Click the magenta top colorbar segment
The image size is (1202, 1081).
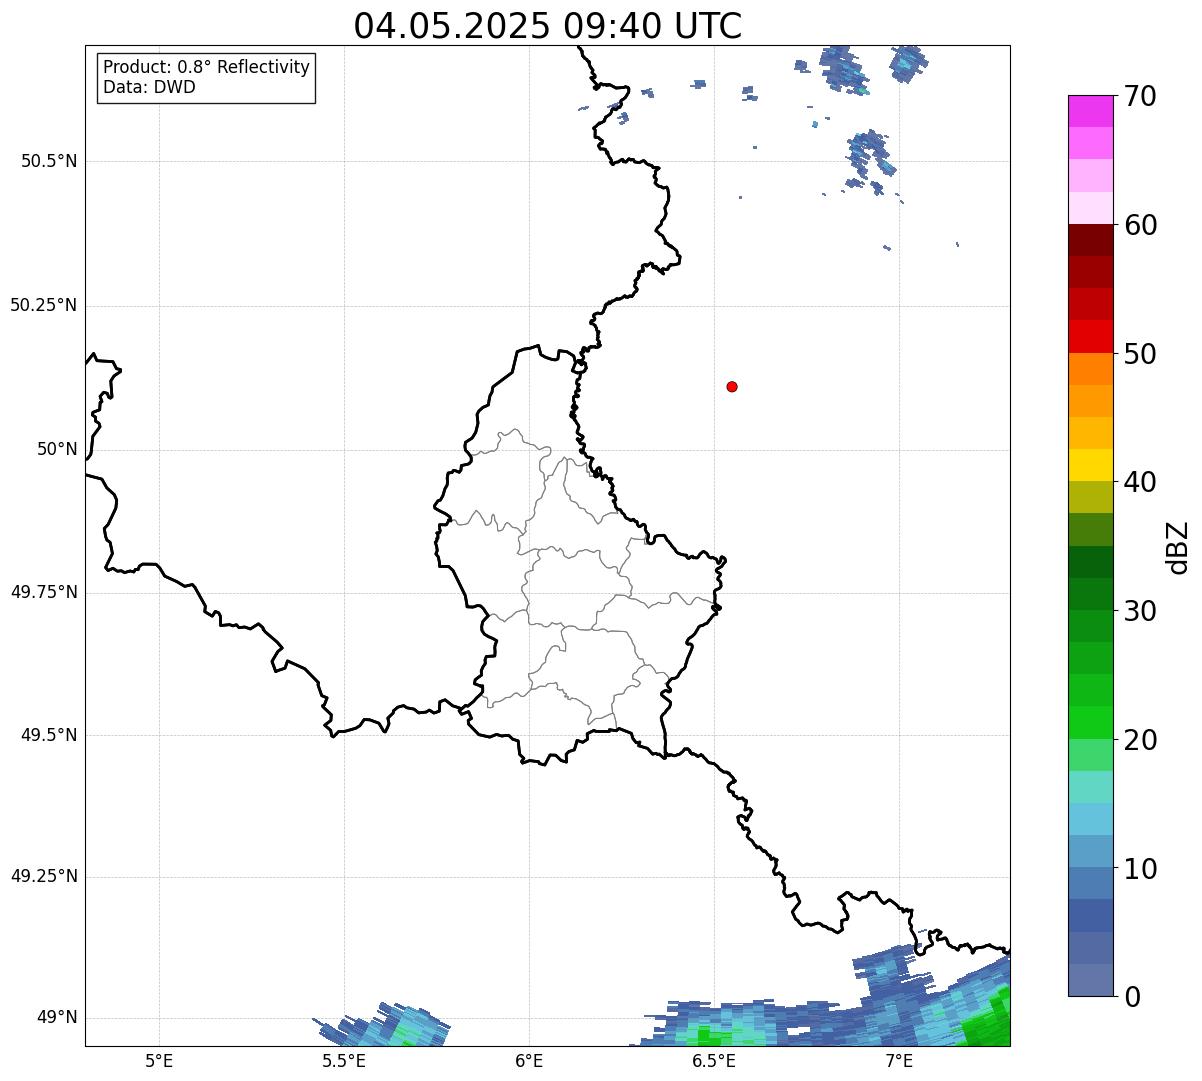[x=1091, y=111]
